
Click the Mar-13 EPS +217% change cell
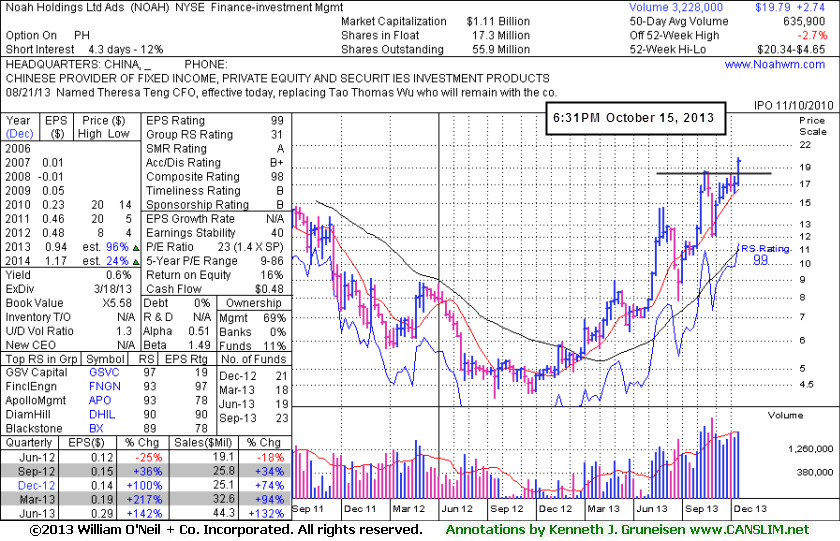click(x=144, y=499)
